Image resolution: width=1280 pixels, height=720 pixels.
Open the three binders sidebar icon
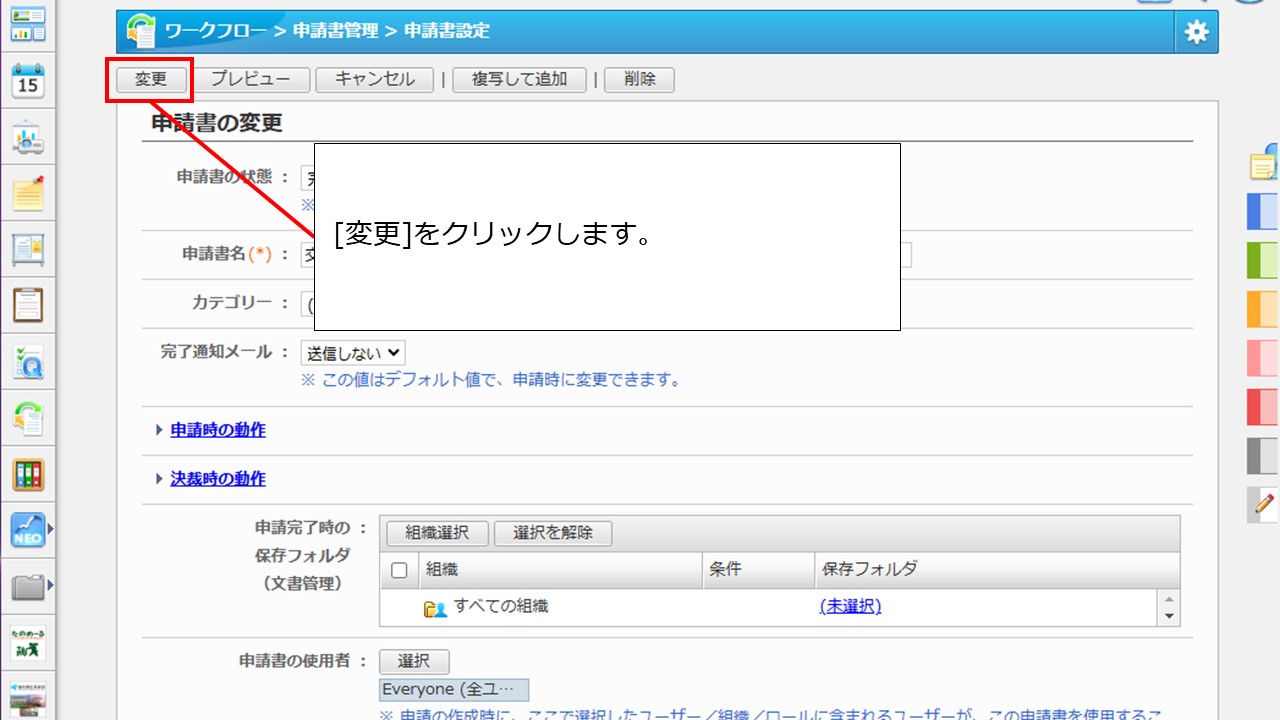(27, 474)
